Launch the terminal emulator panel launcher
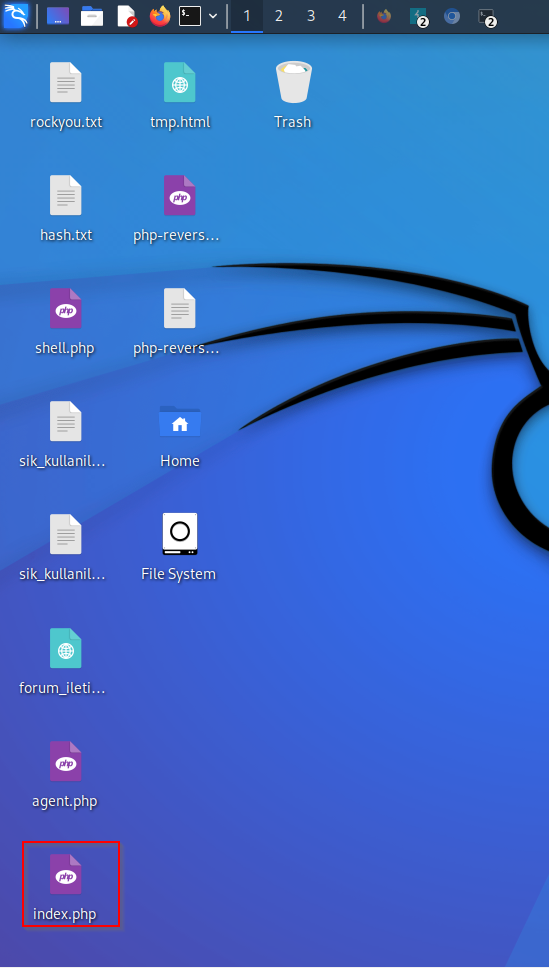The width and height of the screenshot is (549, 968). 190,15
